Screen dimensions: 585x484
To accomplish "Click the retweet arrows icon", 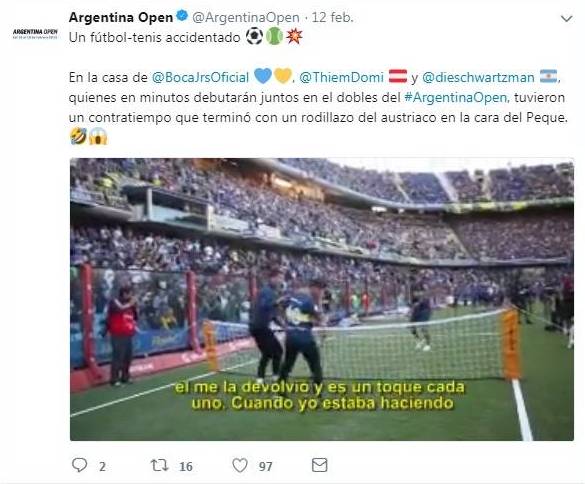I will pos(159,465).
